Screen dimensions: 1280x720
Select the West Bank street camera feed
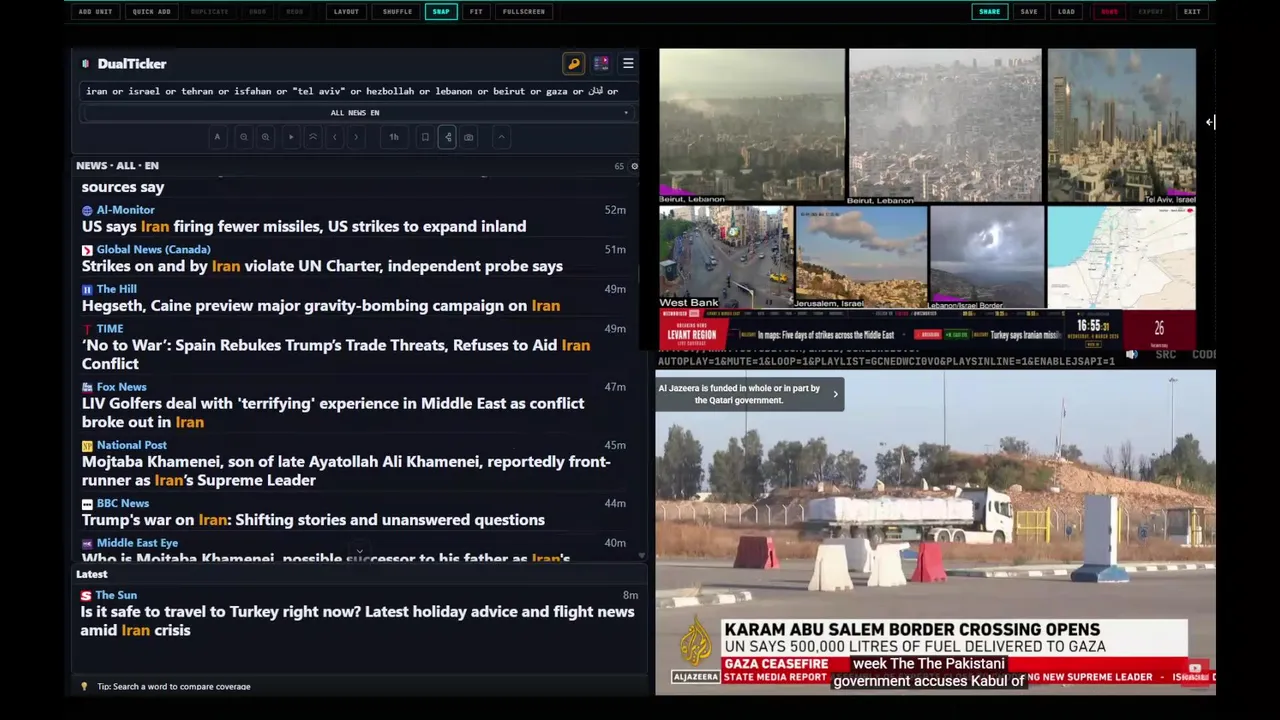(x=725, y=257)
